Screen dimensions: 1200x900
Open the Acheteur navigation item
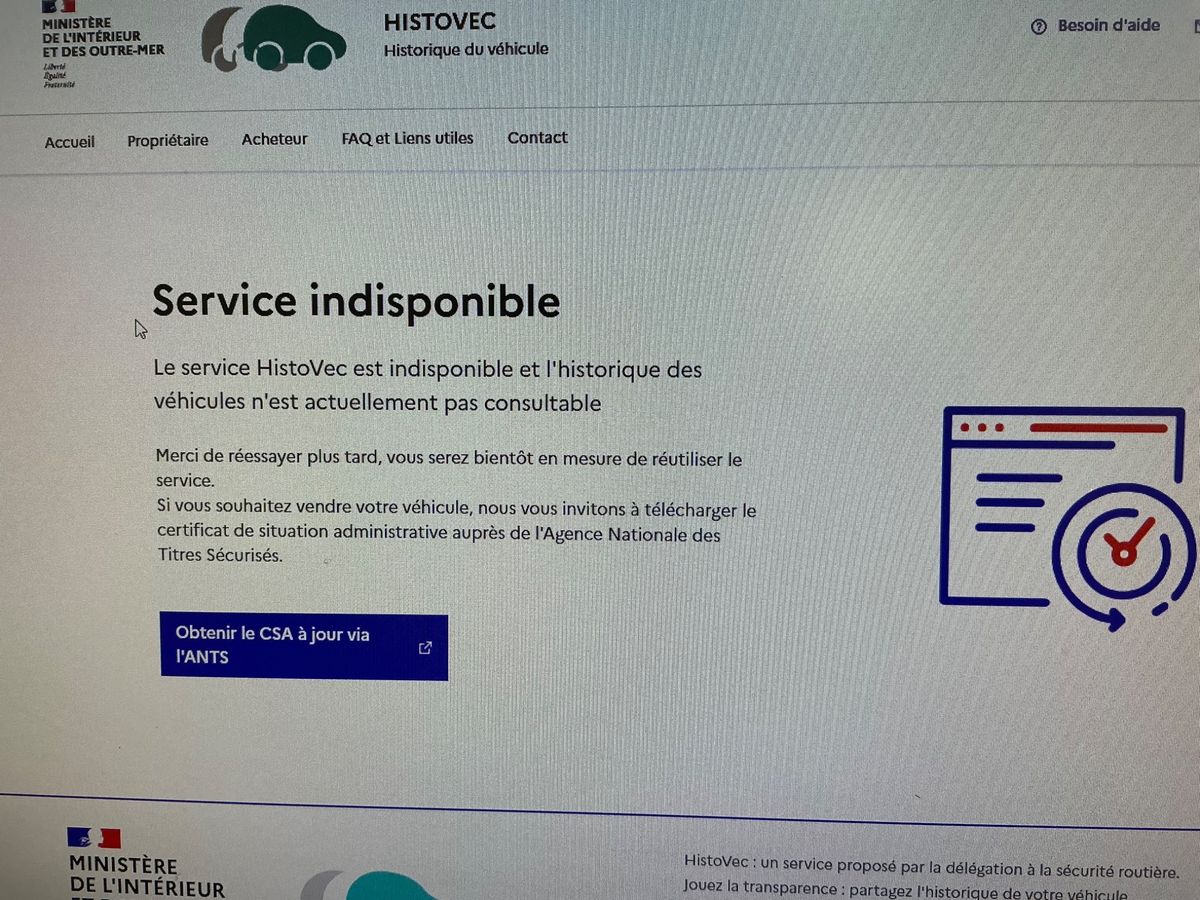point(275,140)
